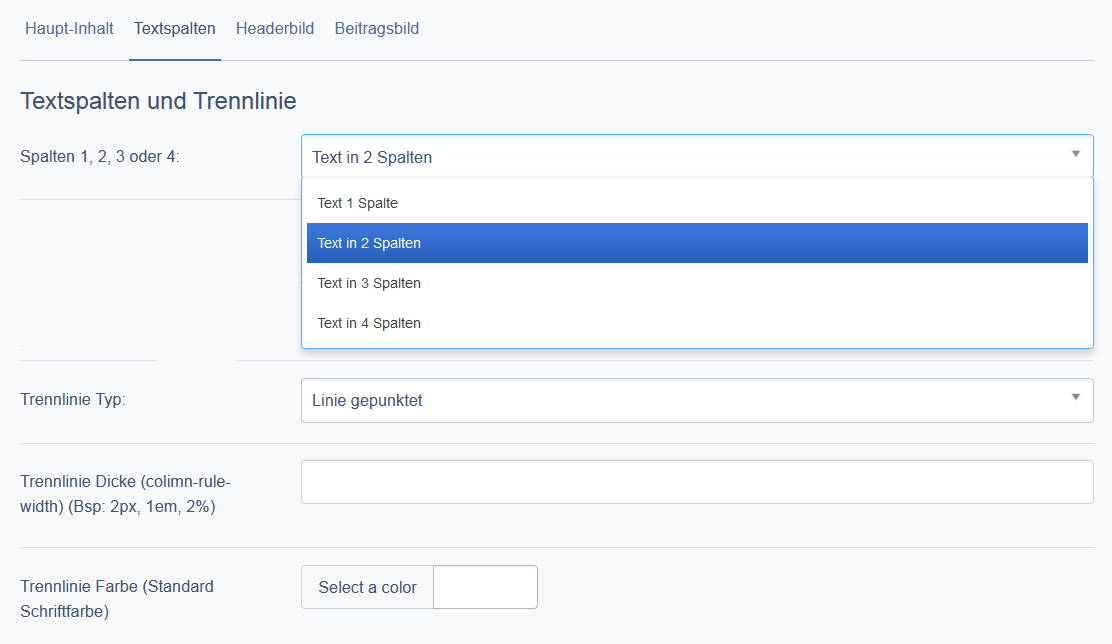
Task: Switch to the Textspalten tab
Action: 175,28
